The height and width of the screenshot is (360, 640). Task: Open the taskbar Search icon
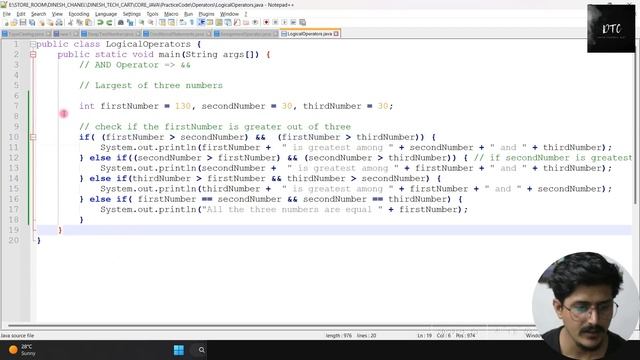point(201,350)
